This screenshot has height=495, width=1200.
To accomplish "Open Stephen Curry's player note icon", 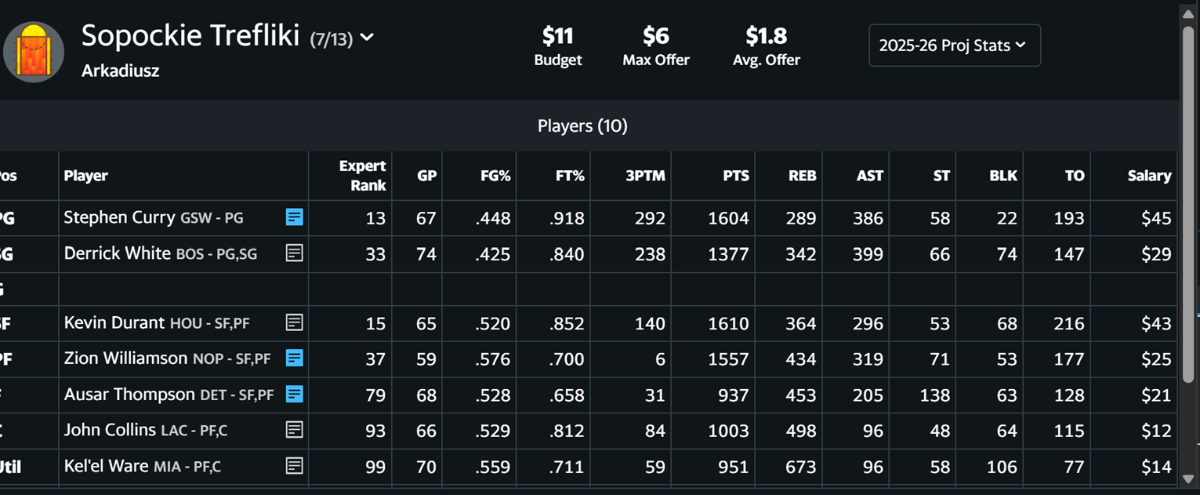I will (x=294, y=217).
